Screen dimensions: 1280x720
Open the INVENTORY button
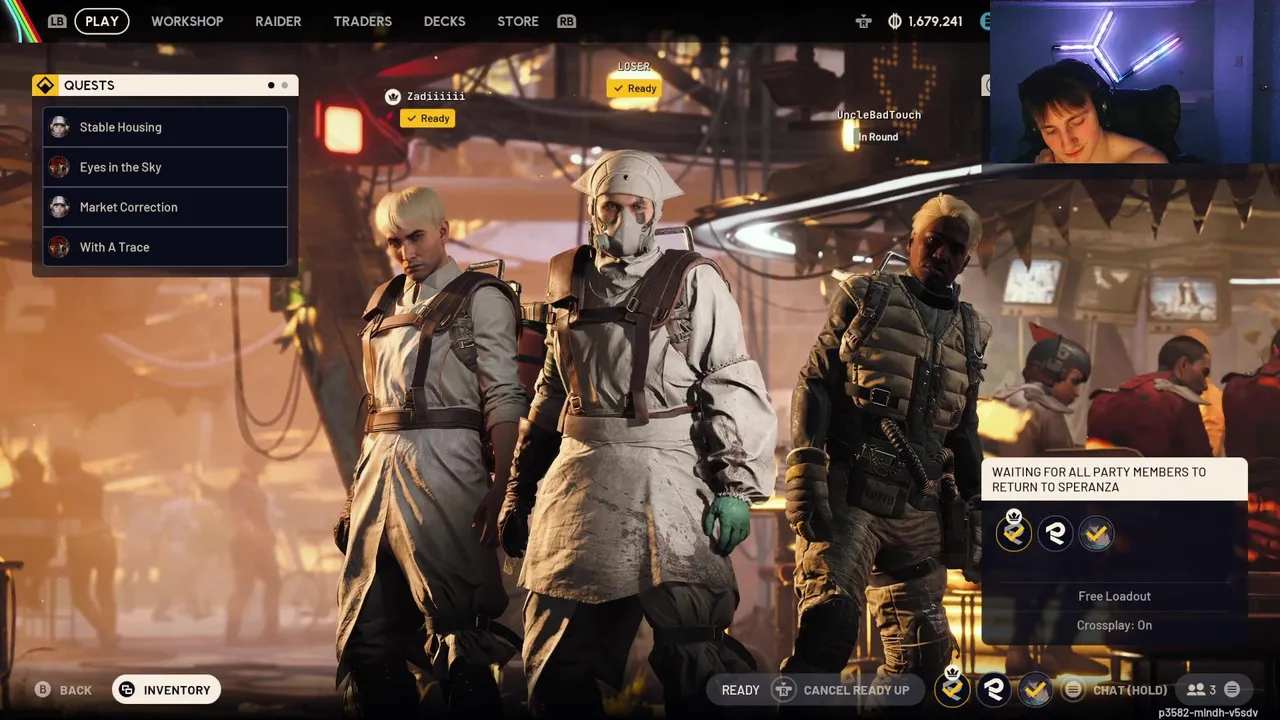[x=167, y=690]
